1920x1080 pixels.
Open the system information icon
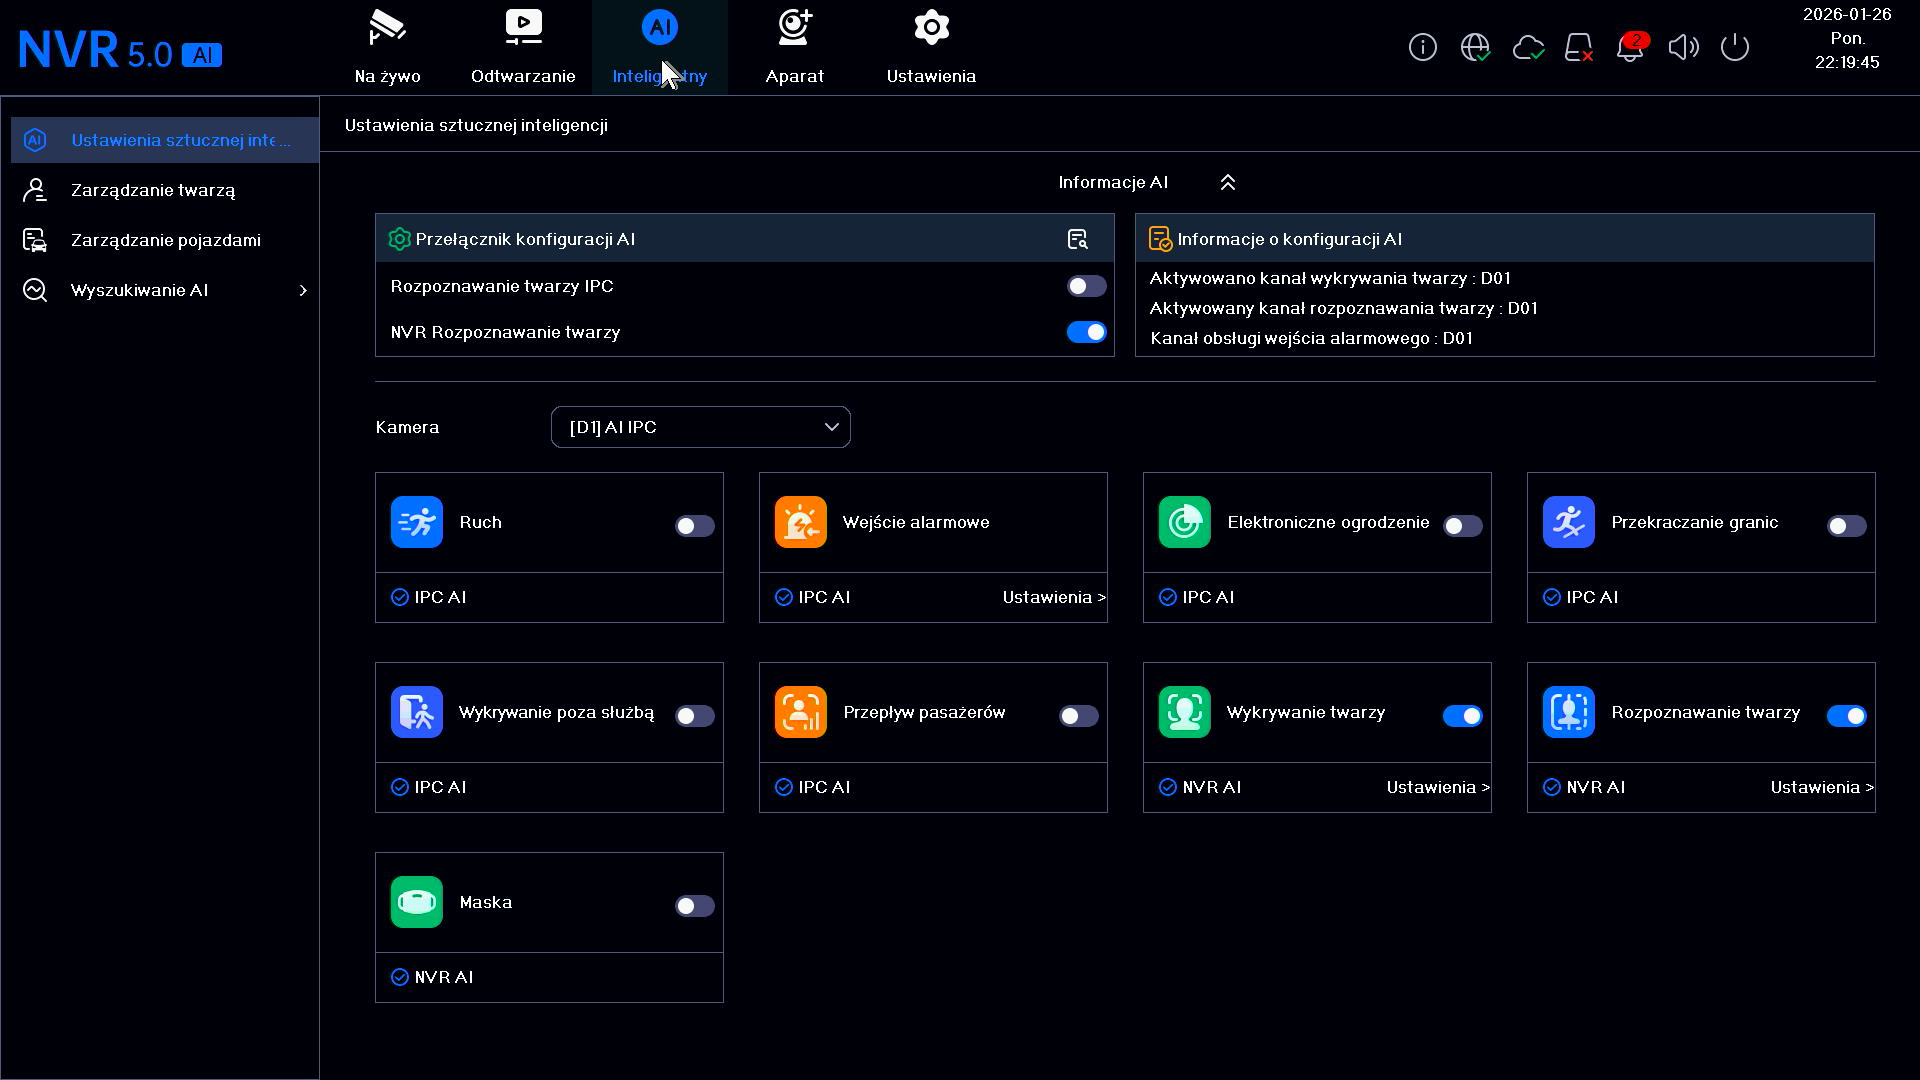coord(1422,47)
